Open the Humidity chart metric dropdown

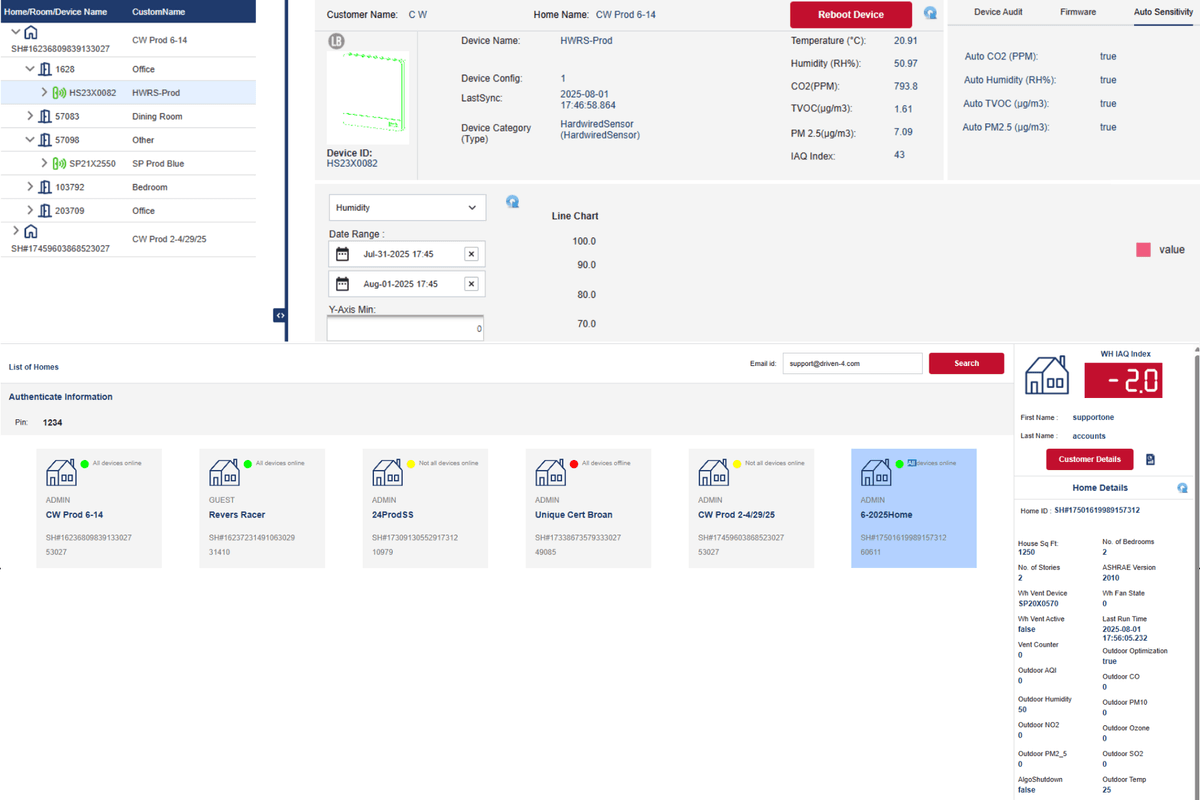[x=407, y=207]
